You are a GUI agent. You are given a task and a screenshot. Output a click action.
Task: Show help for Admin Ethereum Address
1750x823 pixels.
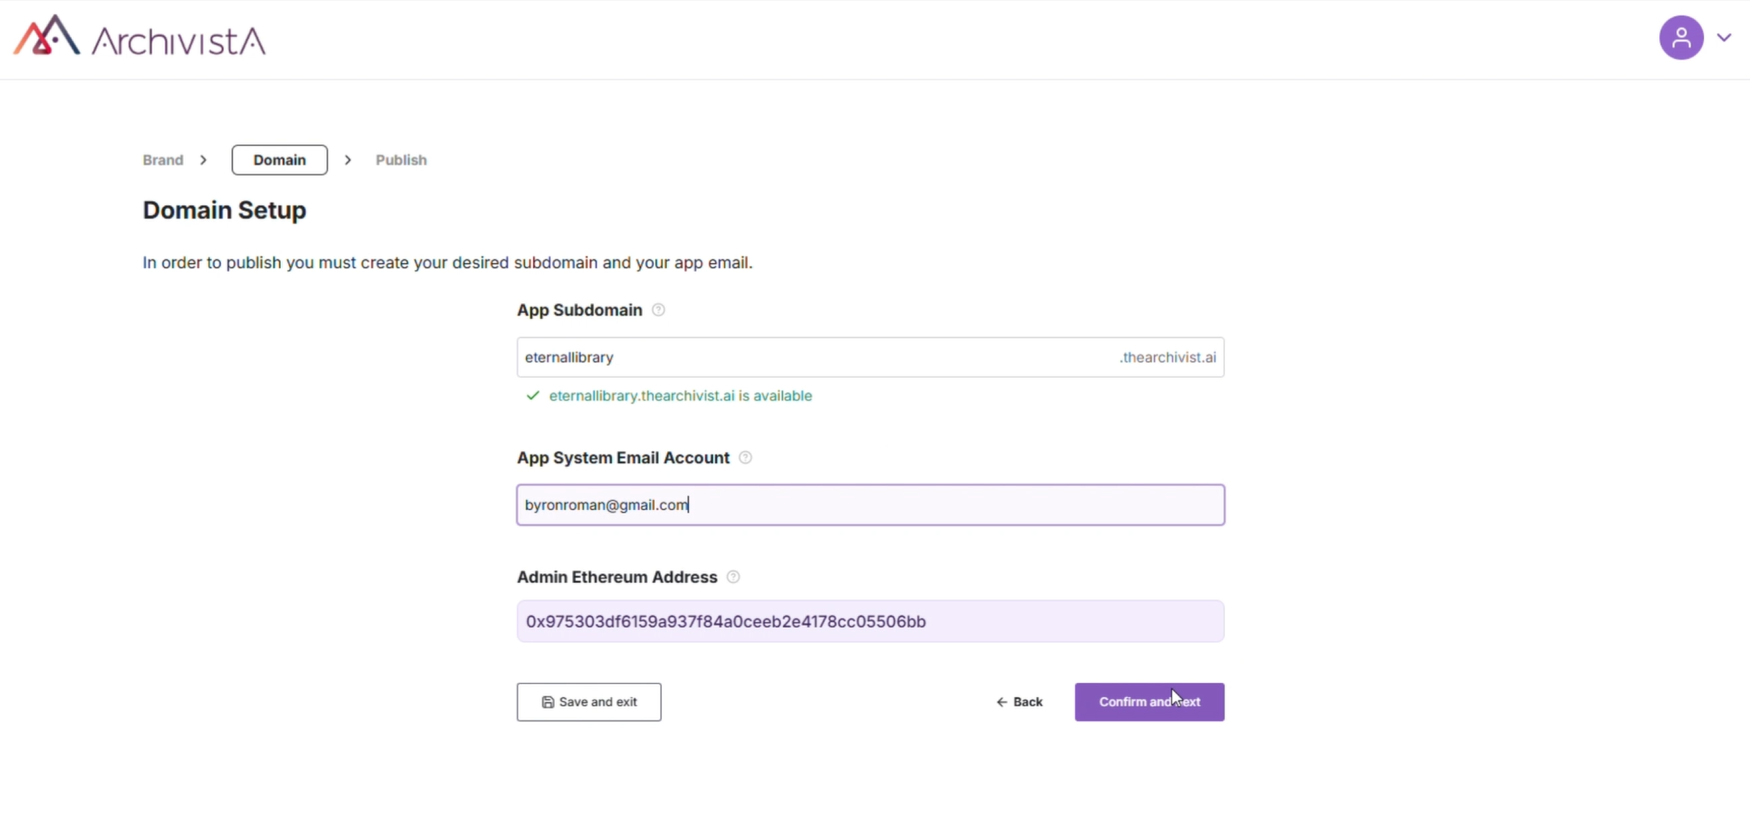[733, 577]
